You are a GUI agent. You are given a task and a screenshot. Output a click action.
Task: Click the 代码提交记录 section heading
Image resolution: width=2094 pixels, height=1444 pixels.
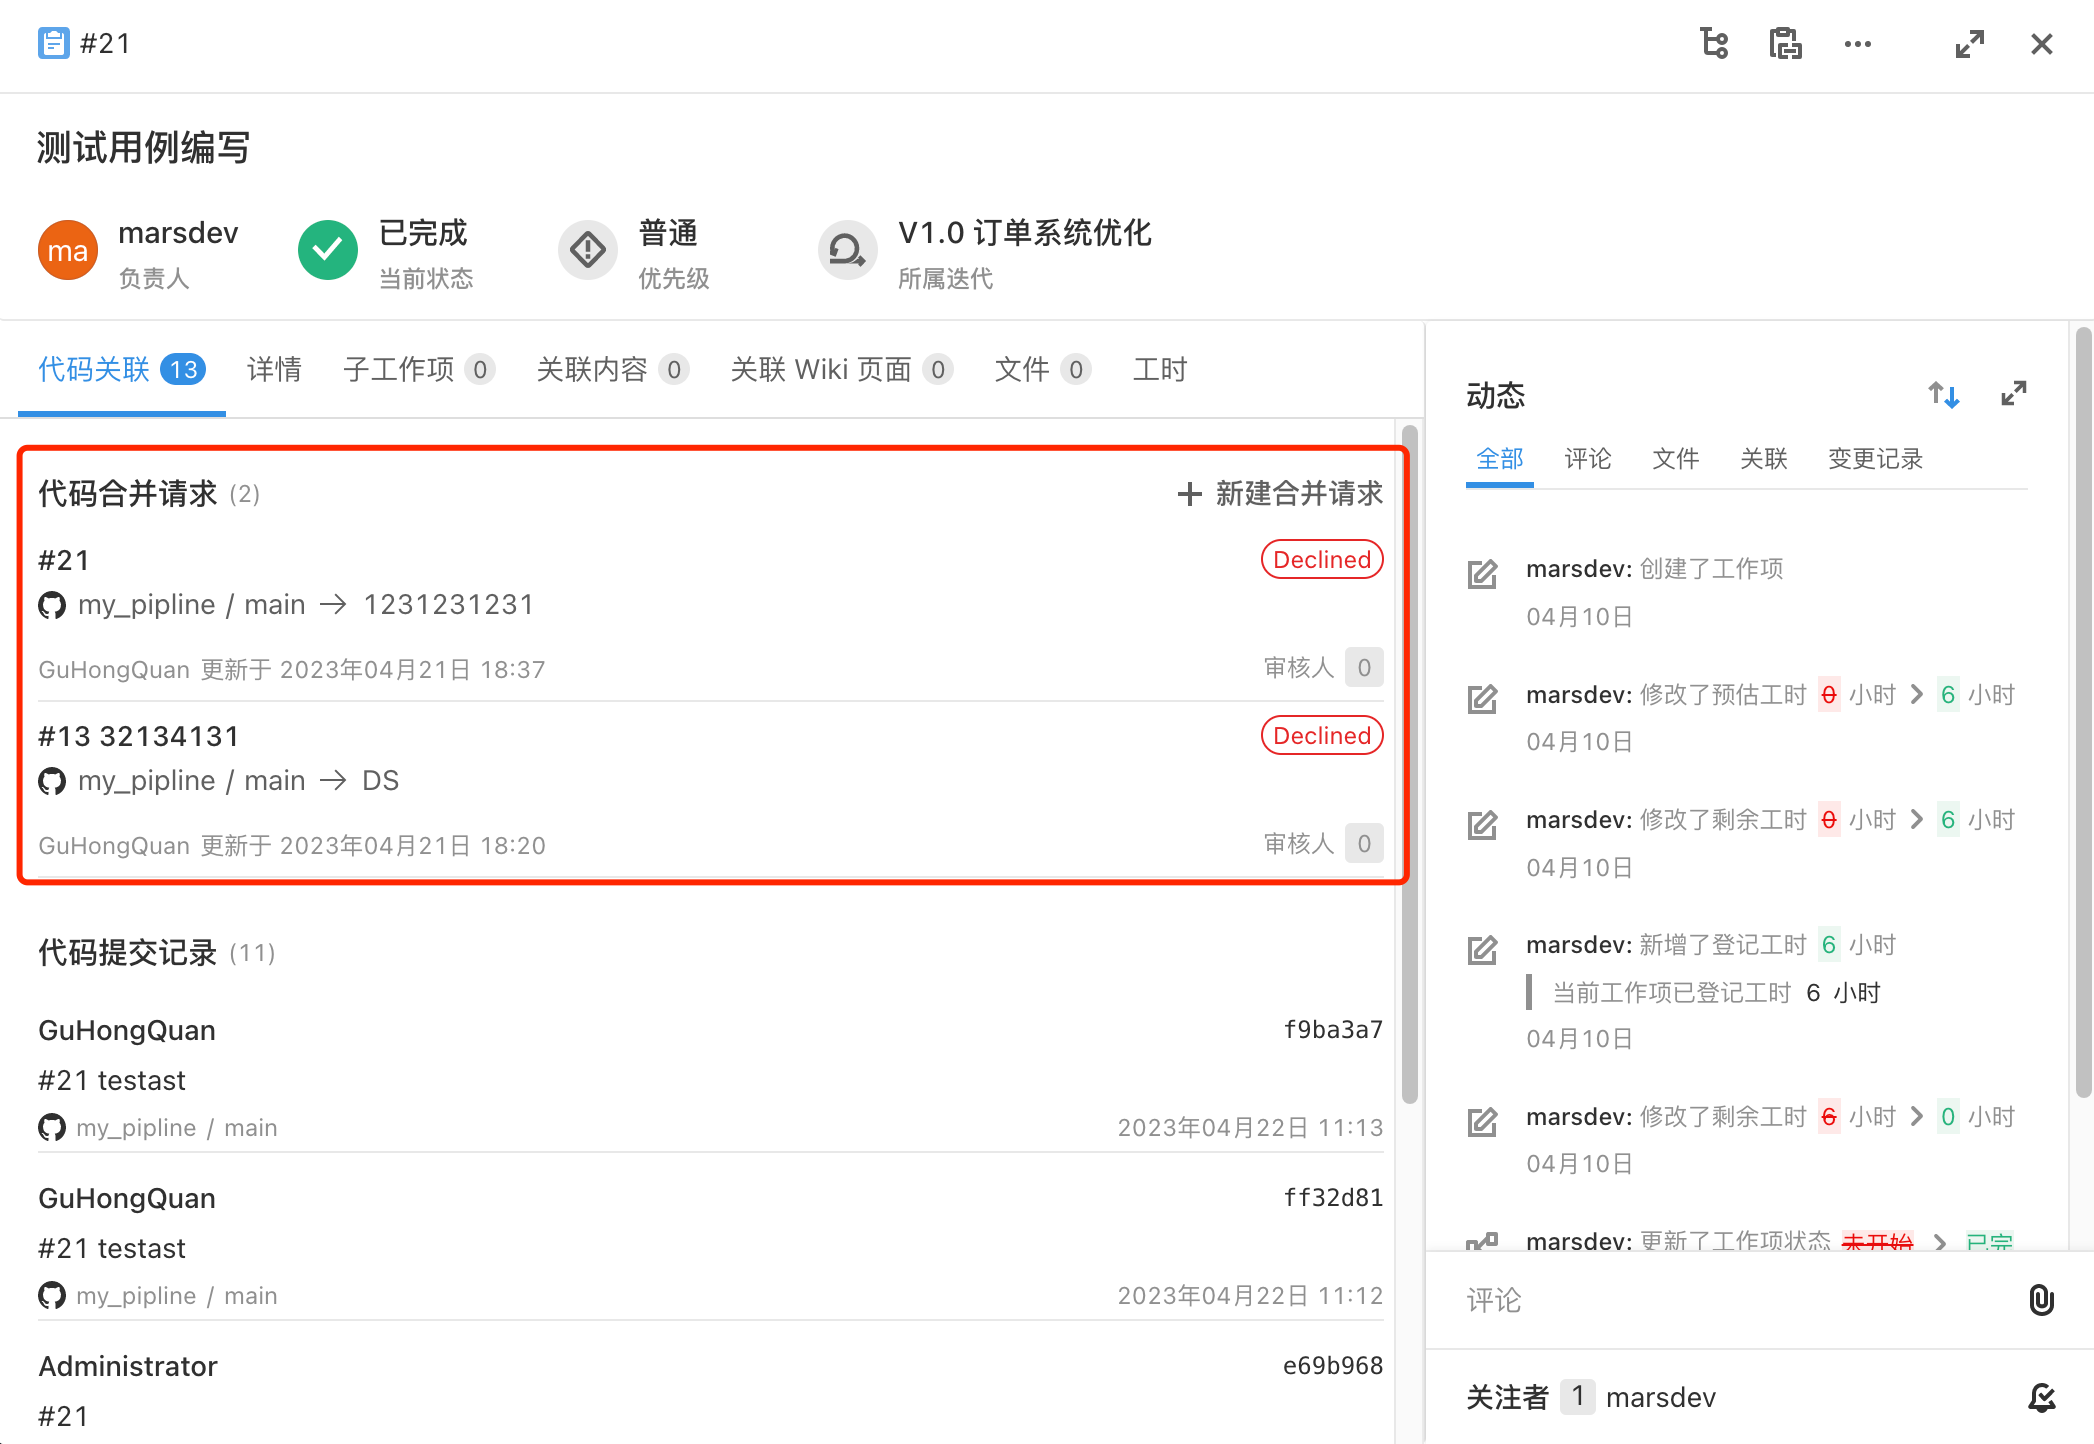127,953
